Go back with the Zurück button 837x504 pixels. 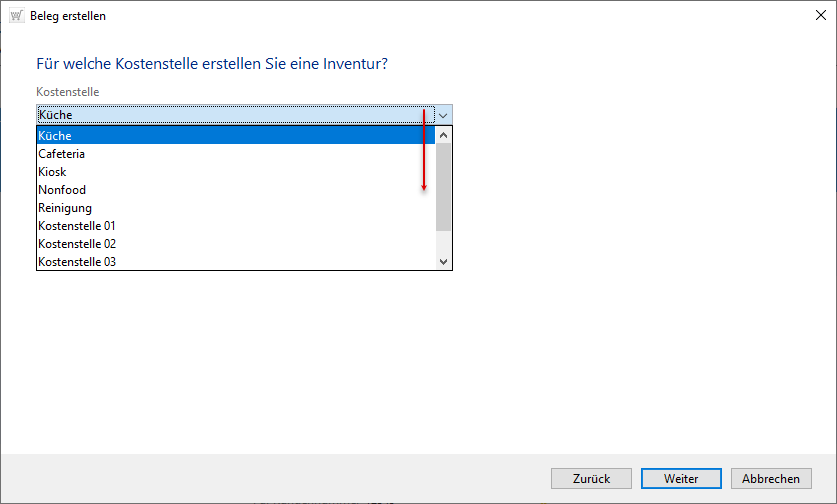[591, 479]
